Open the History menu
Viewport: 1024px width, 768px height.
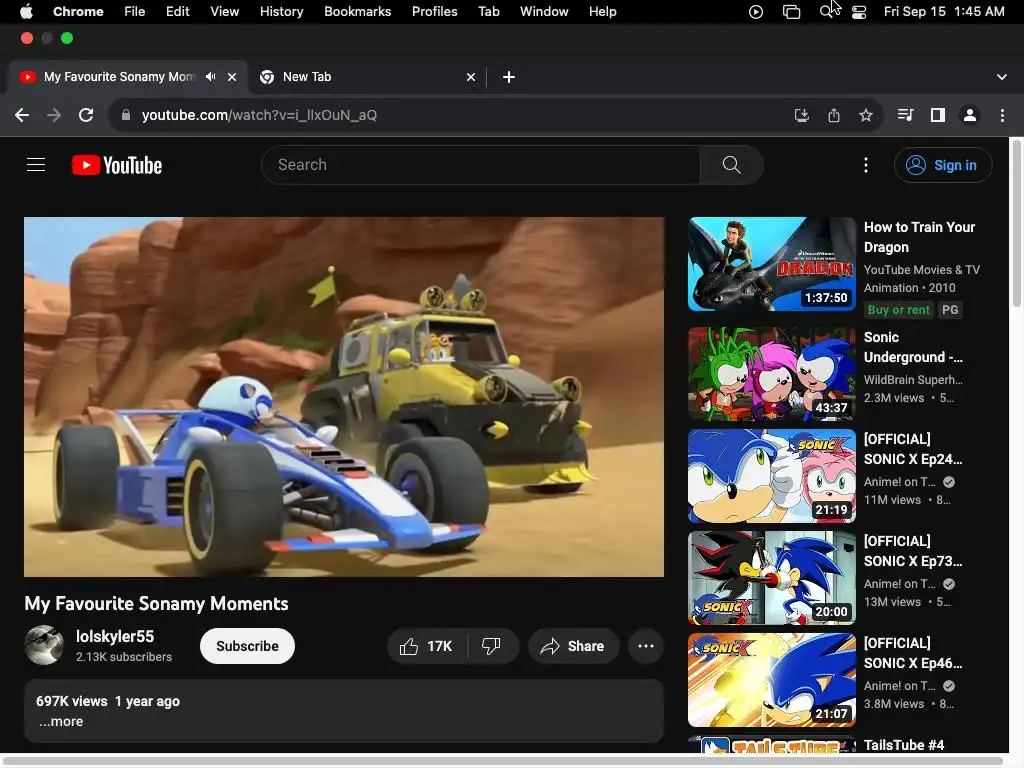tap(281, 12)
